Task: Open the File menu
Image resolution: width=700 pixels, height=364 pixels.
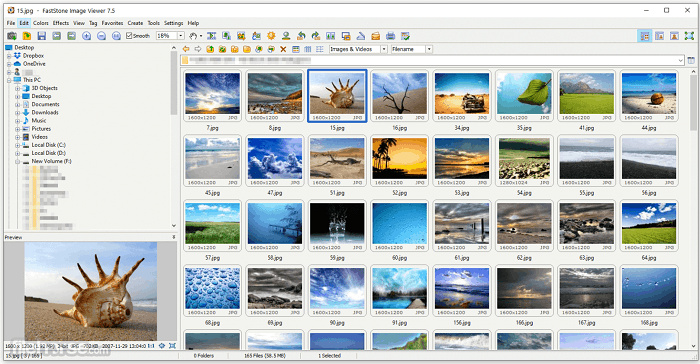Action: (11, 23)
